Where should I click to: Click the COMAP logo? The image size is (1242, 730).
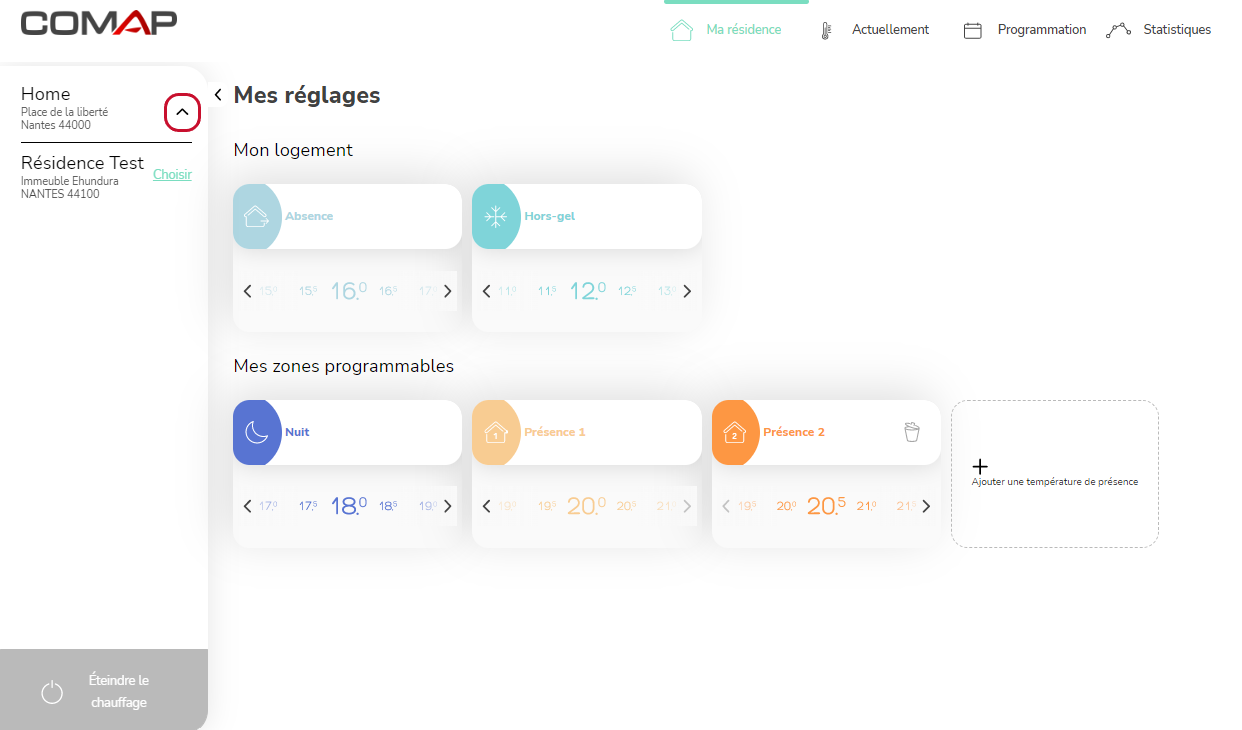[99, 23]
